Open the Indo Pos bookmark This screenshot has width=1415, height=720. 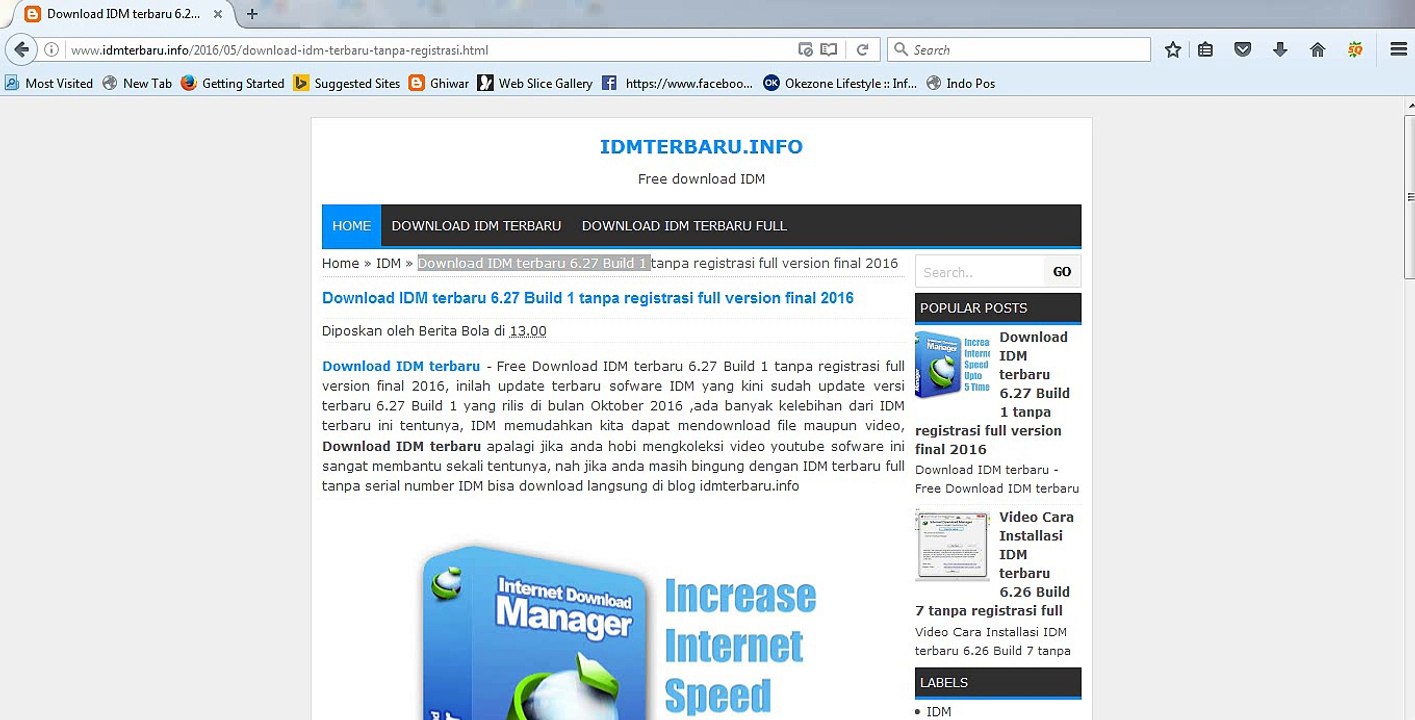pyautogui.click(x=961, y=83)
